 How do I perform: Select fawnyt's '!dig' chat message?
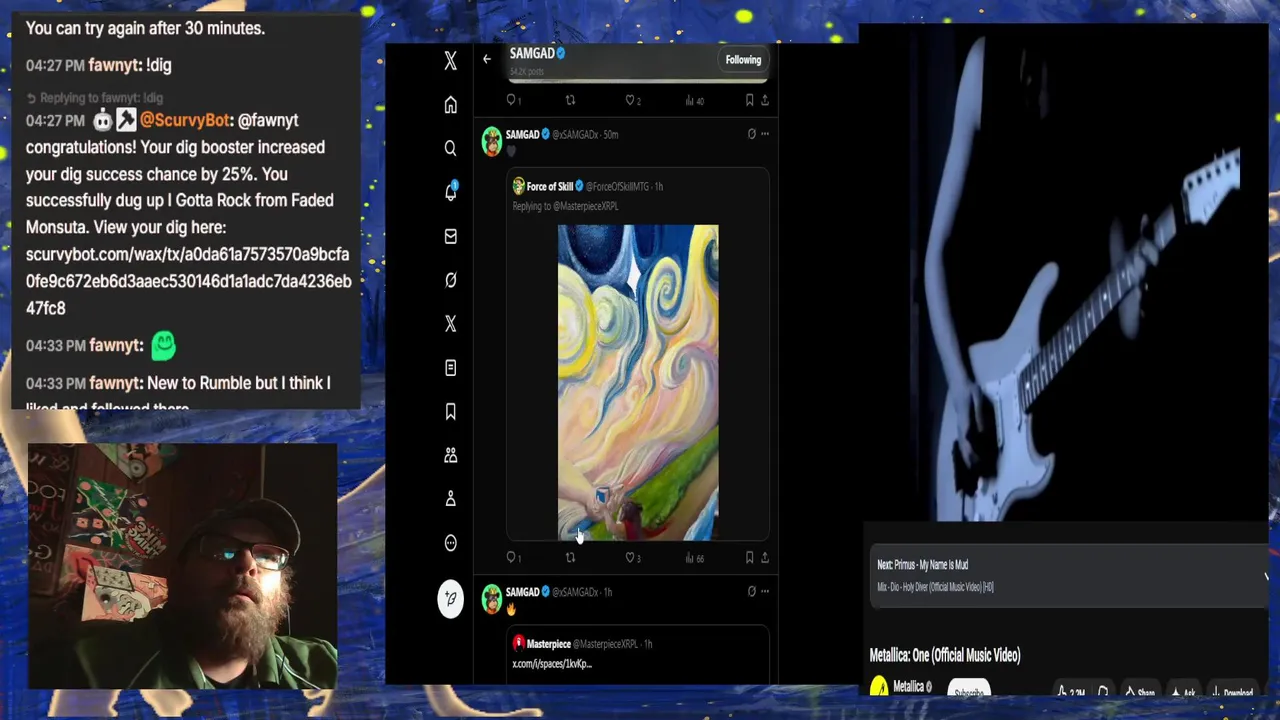pyautogui.click(x=159, y=65)
